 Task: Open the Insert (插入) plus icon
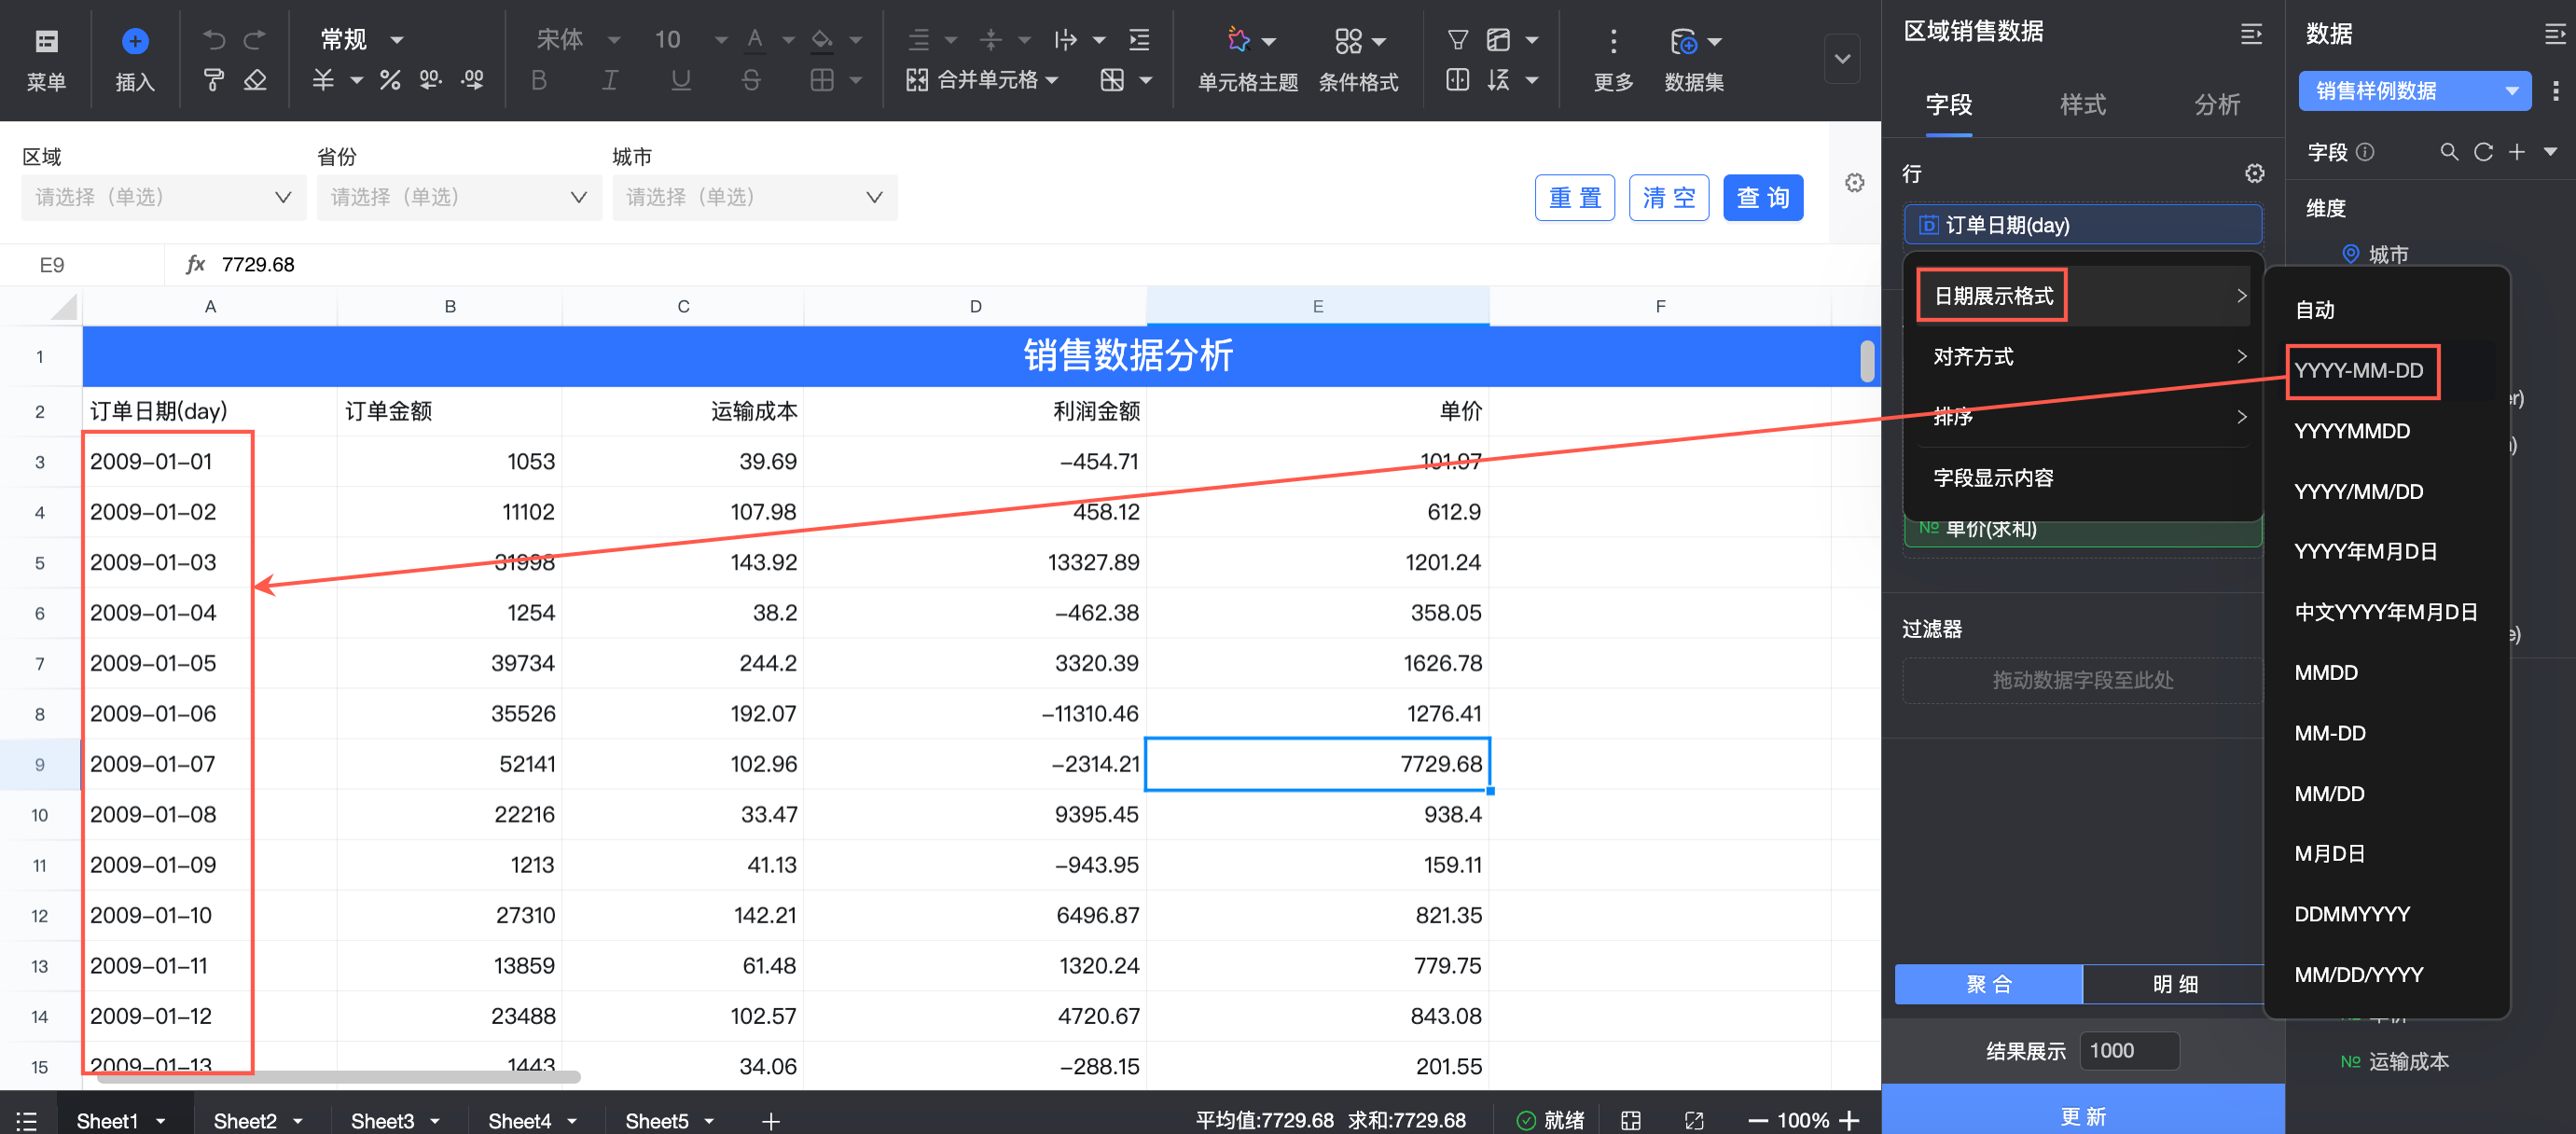(x=135, y=41)
